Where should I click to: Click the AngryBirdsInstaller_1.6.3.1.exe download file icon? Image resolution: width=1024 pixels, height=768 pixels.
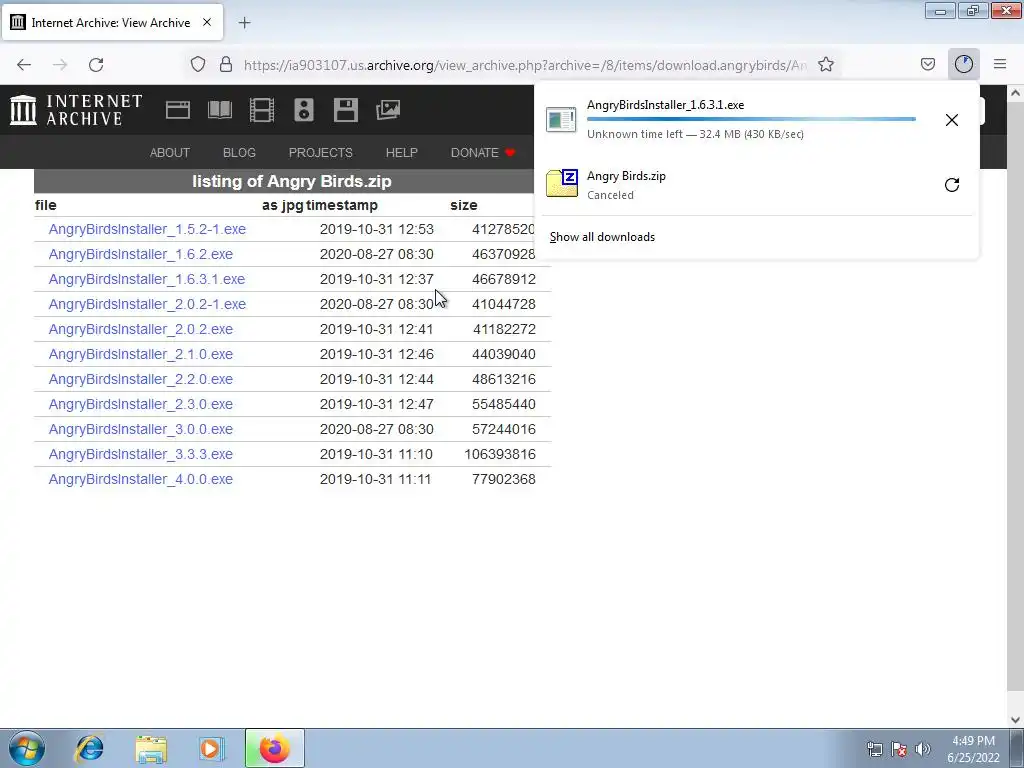(561, 120)
